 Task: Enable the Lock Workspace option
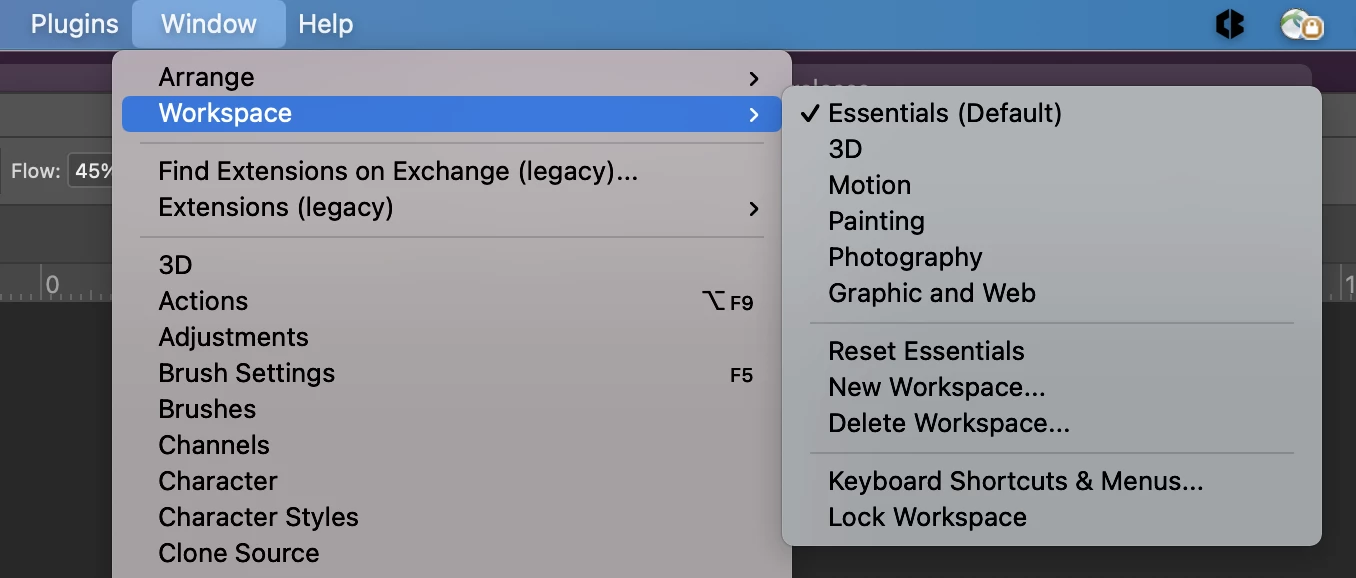927,517
